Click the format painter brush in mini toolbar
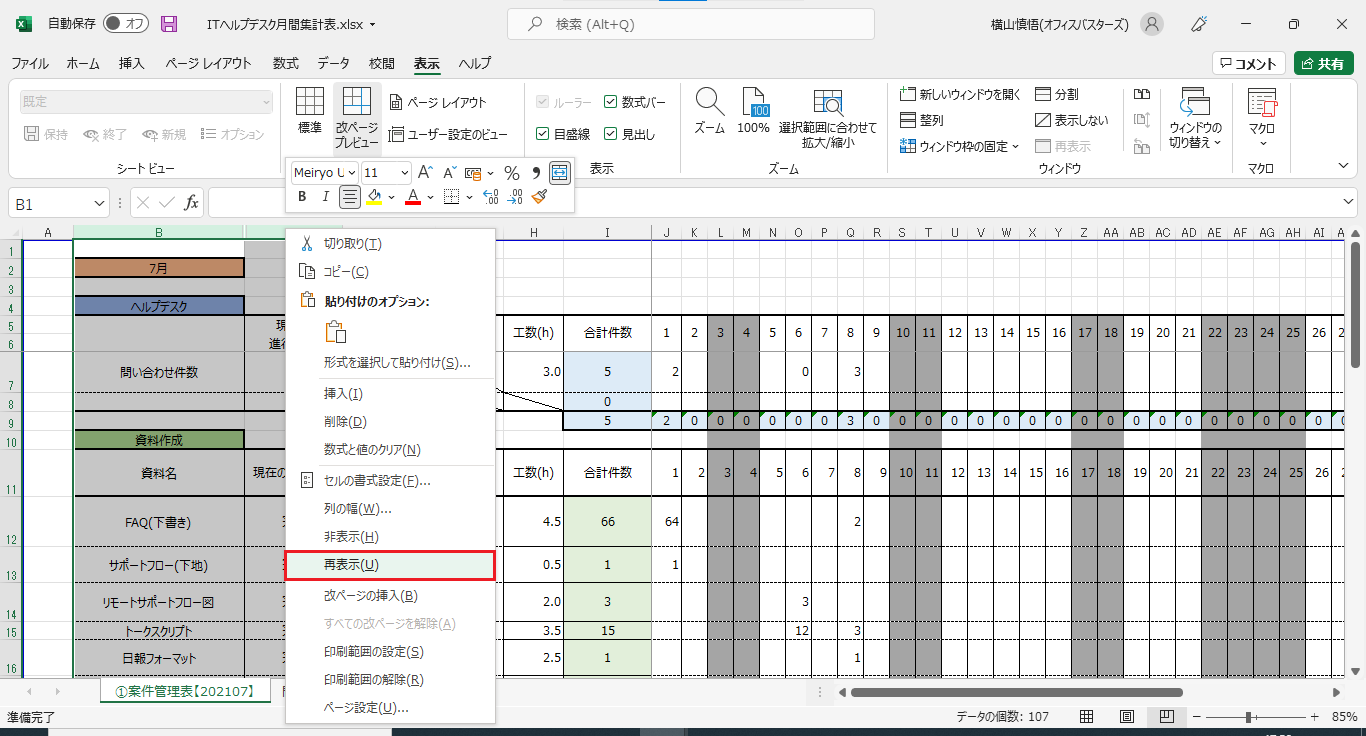The width and height of the screenshot is (1366, 736). tap(539, 197)
